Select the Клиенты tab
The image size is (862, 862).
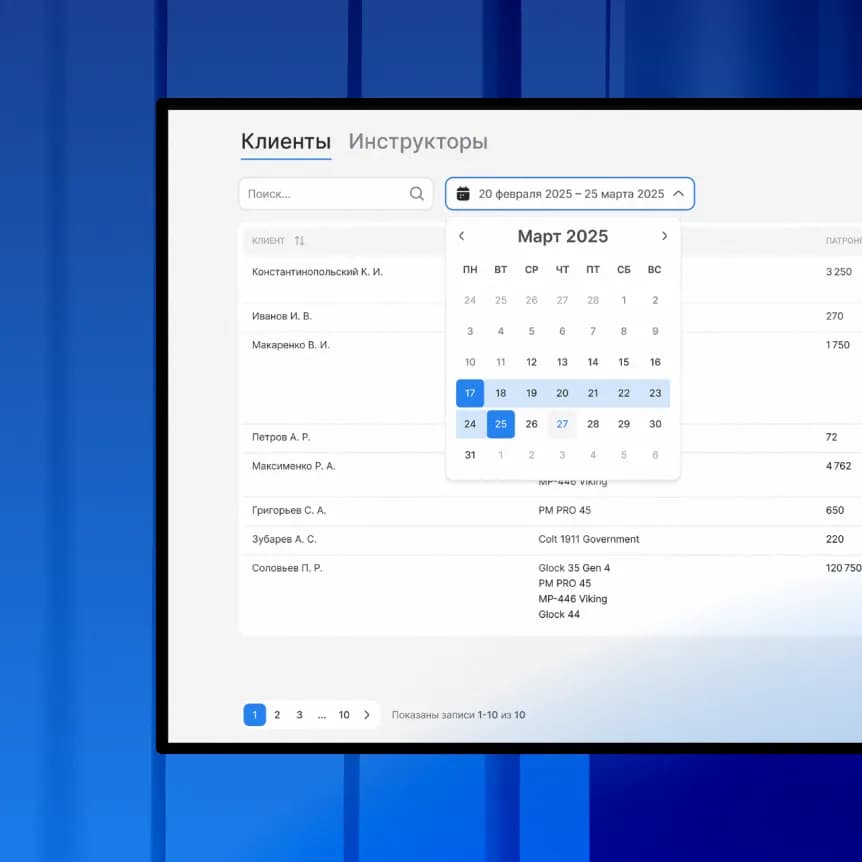tap(286, 142)
